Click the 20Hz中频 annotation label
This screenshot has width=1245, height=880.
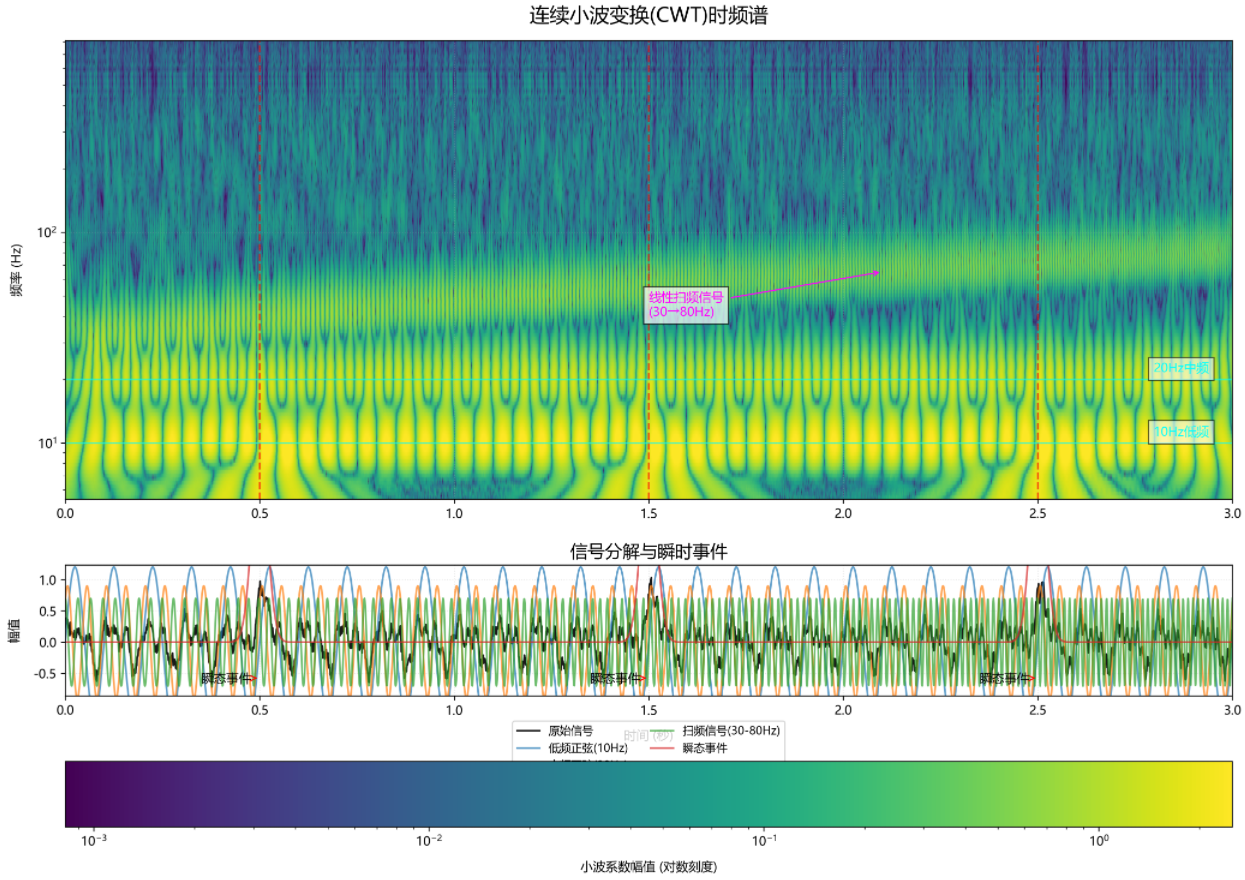[x=1181, y=368]
